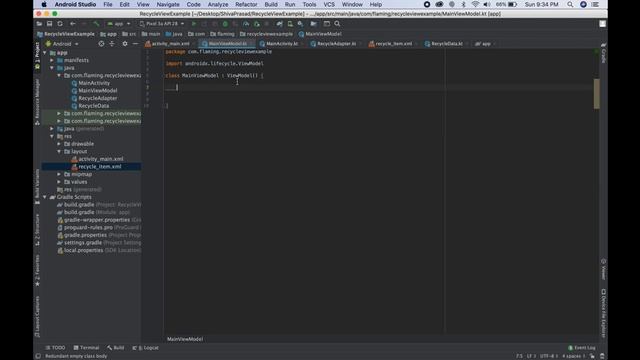Open the Resource Manager side panel
The image size is (640, 360).
click(37, 102)
